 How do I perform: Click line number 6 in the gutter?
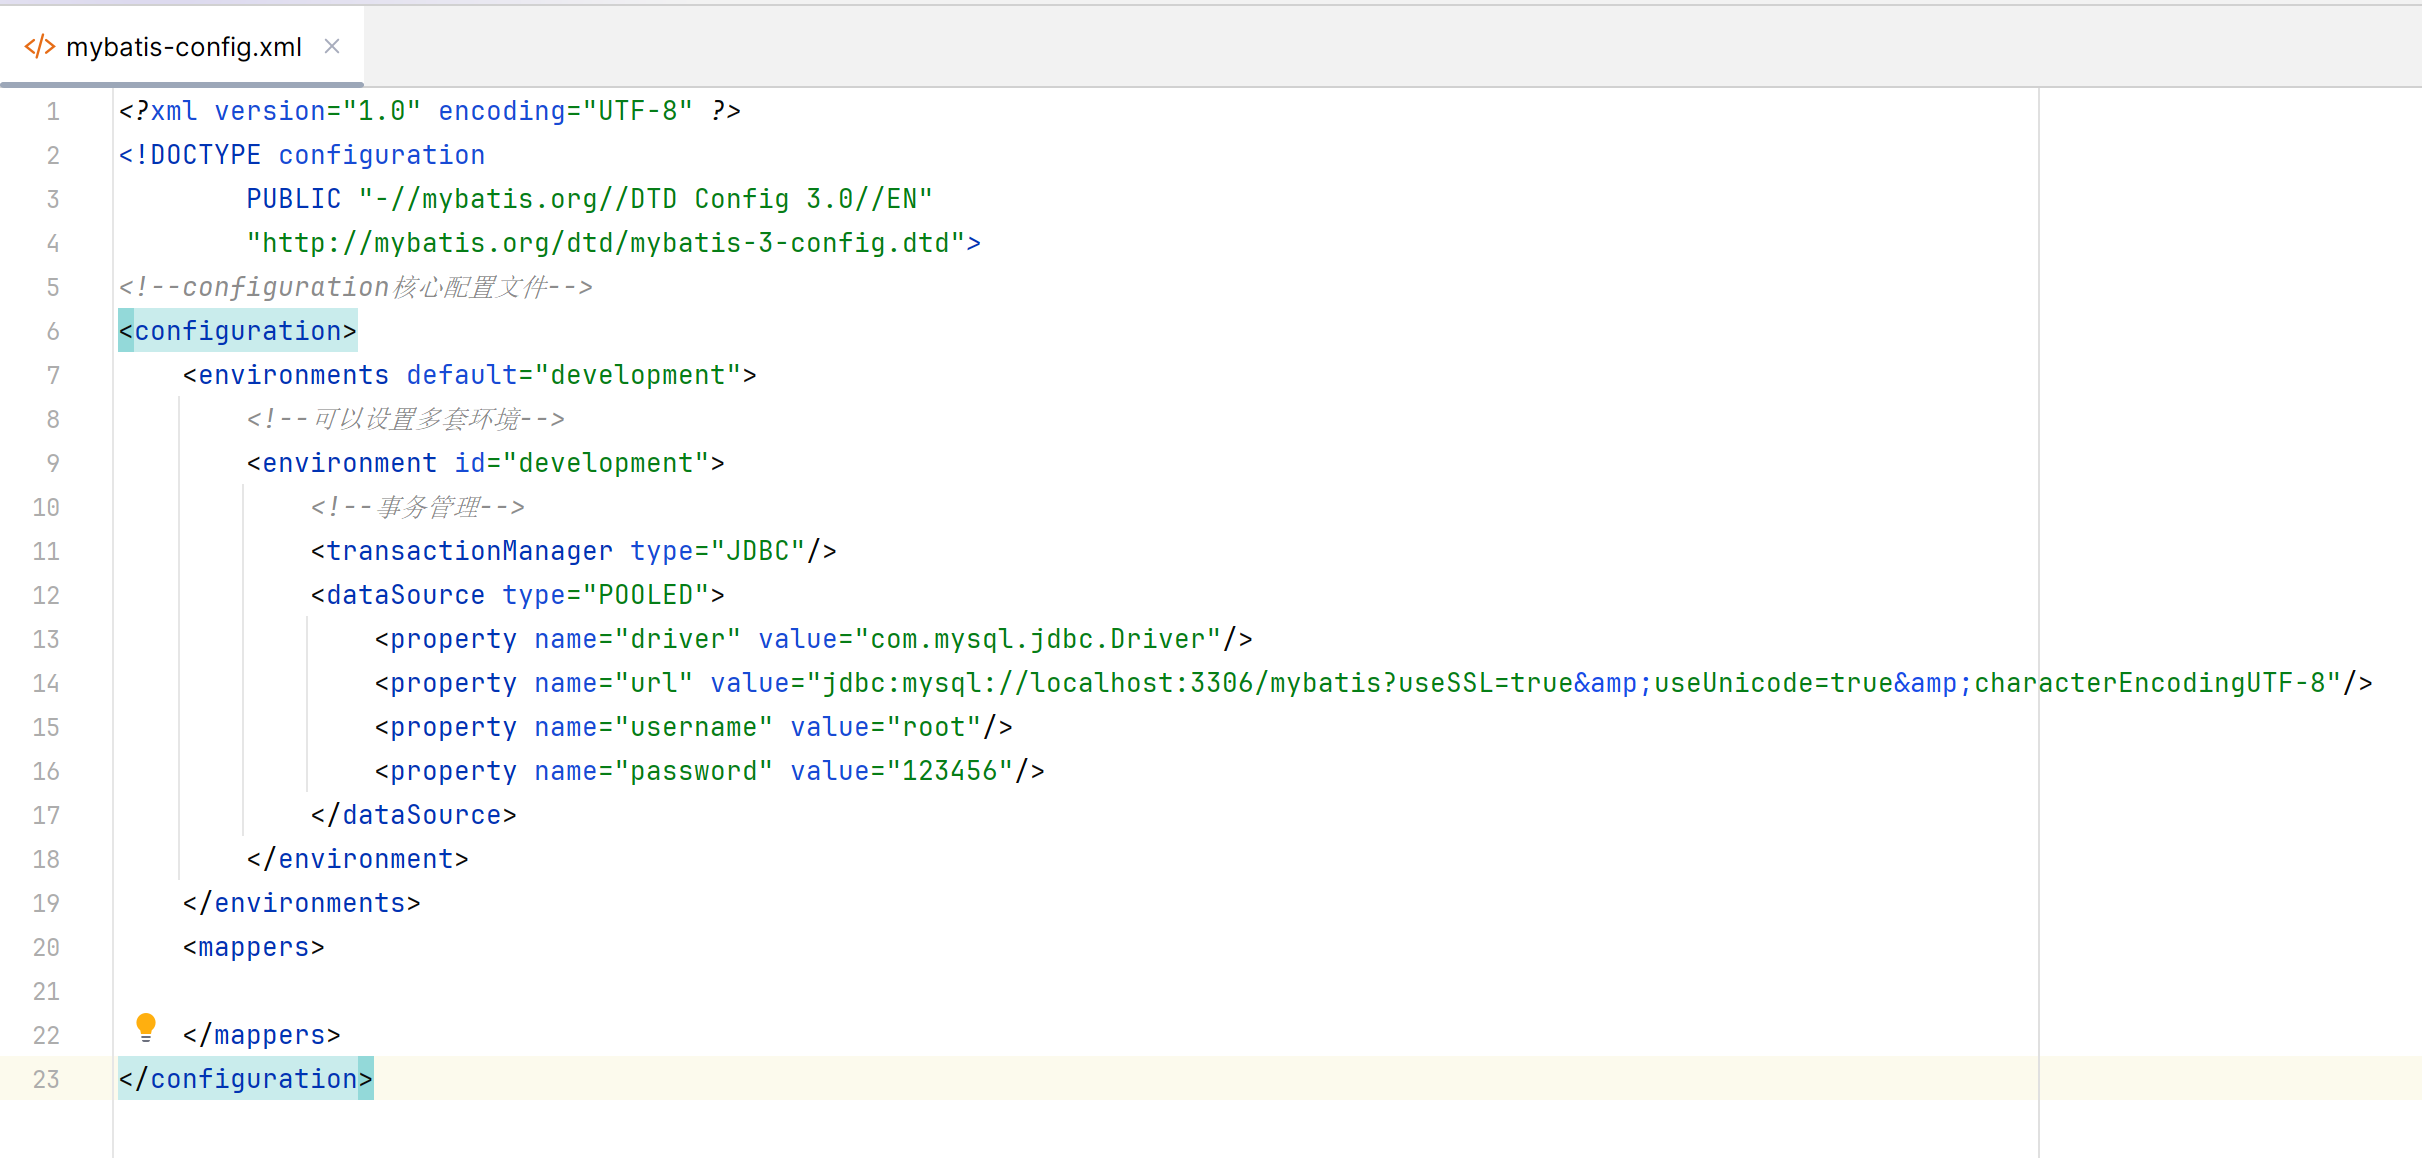tap(52, 331)
